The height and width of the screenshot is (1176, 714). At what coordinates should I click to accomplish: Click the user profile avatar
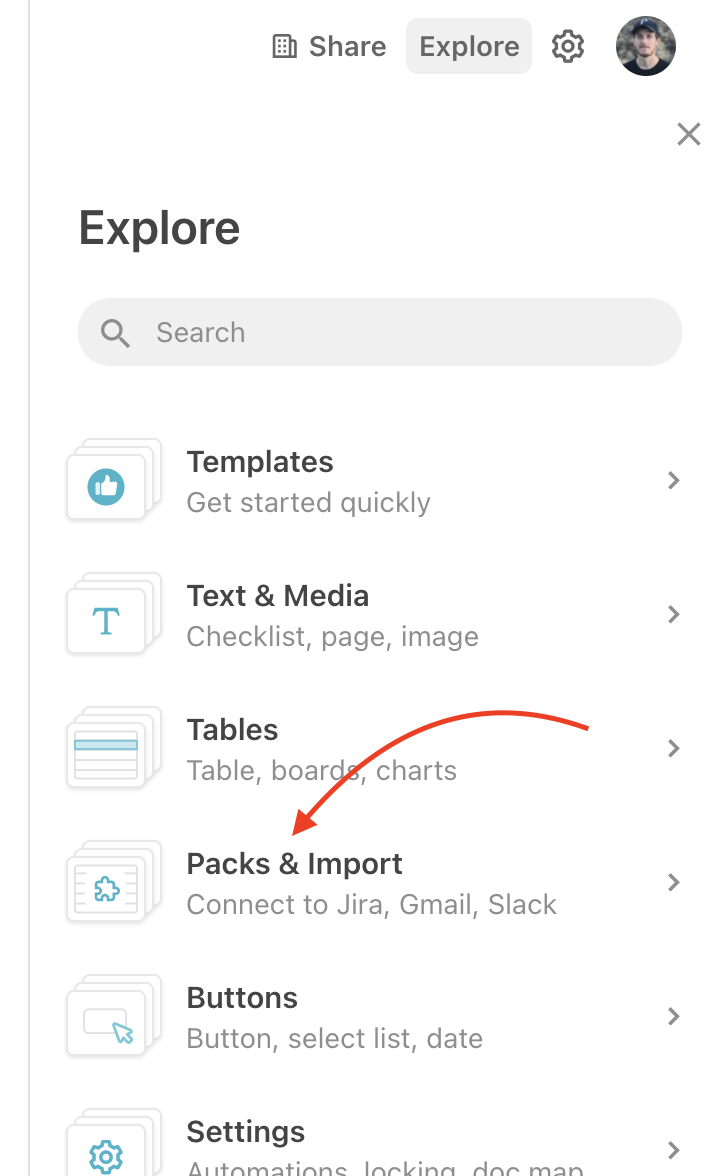click(x=646, y=46)
